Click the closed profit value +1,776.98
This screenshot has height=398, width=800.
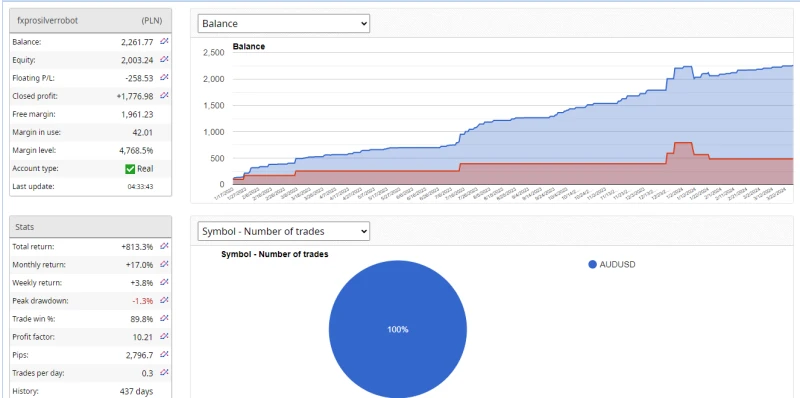point(135,96)
